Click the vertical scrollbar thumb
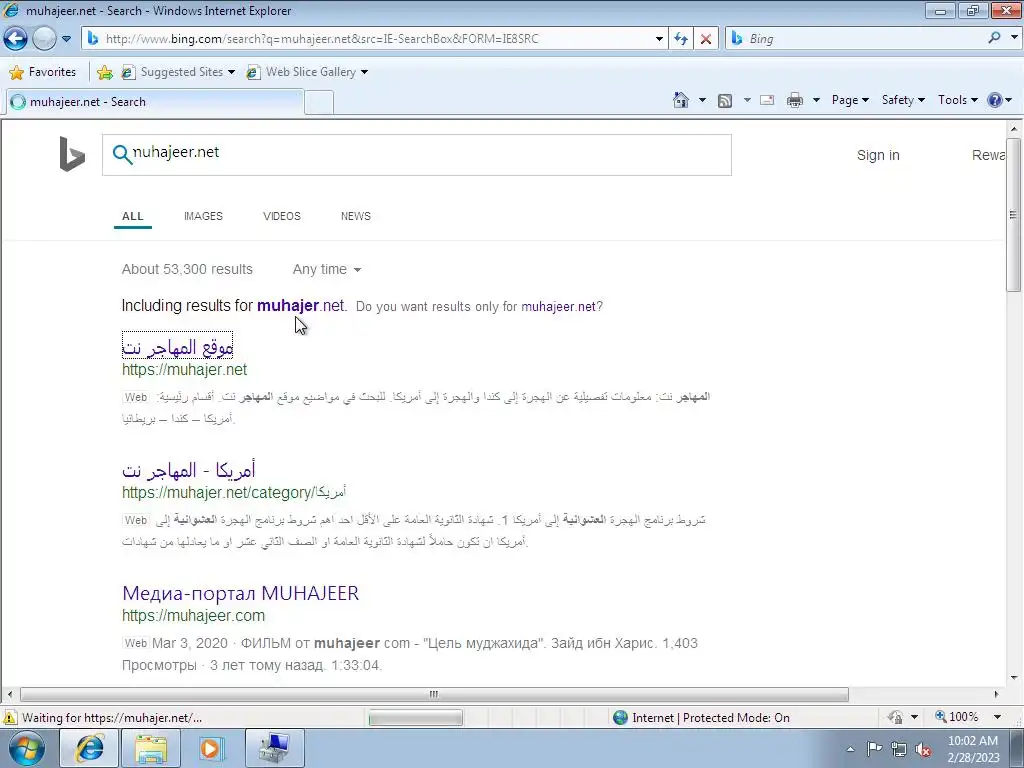 (x=1013, y=215)
